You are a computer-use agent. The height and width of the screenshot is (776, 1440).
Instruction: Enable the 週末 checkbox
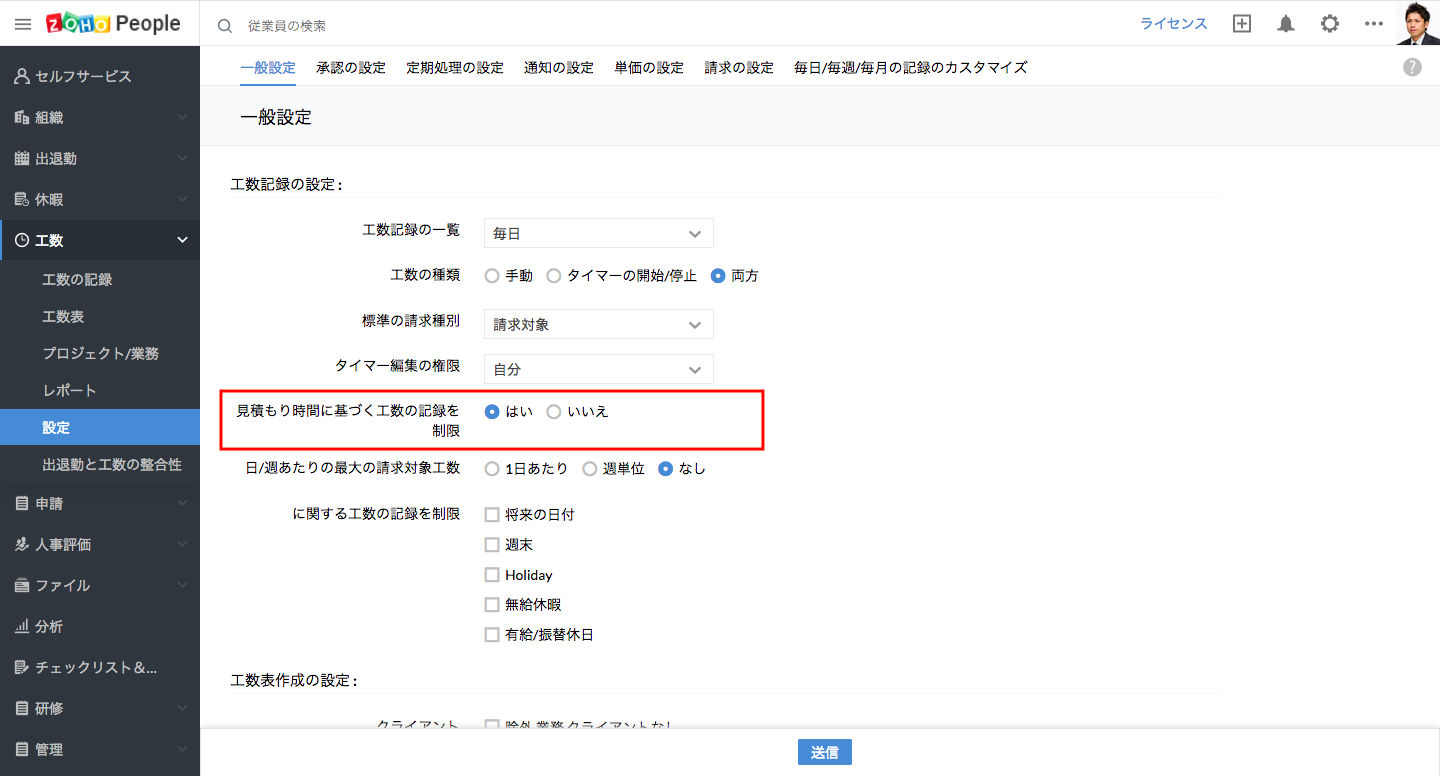tap(492, 545)
